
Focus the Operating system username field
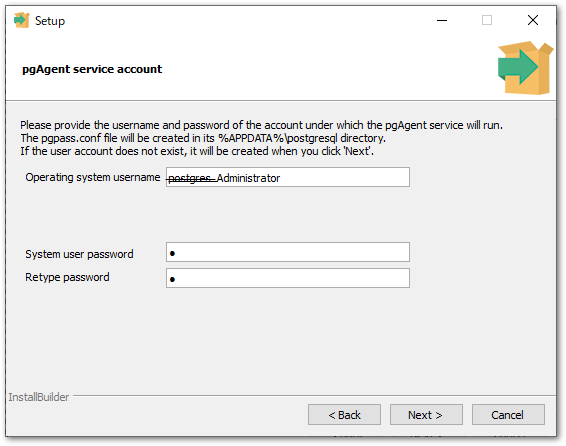(288, 177)
